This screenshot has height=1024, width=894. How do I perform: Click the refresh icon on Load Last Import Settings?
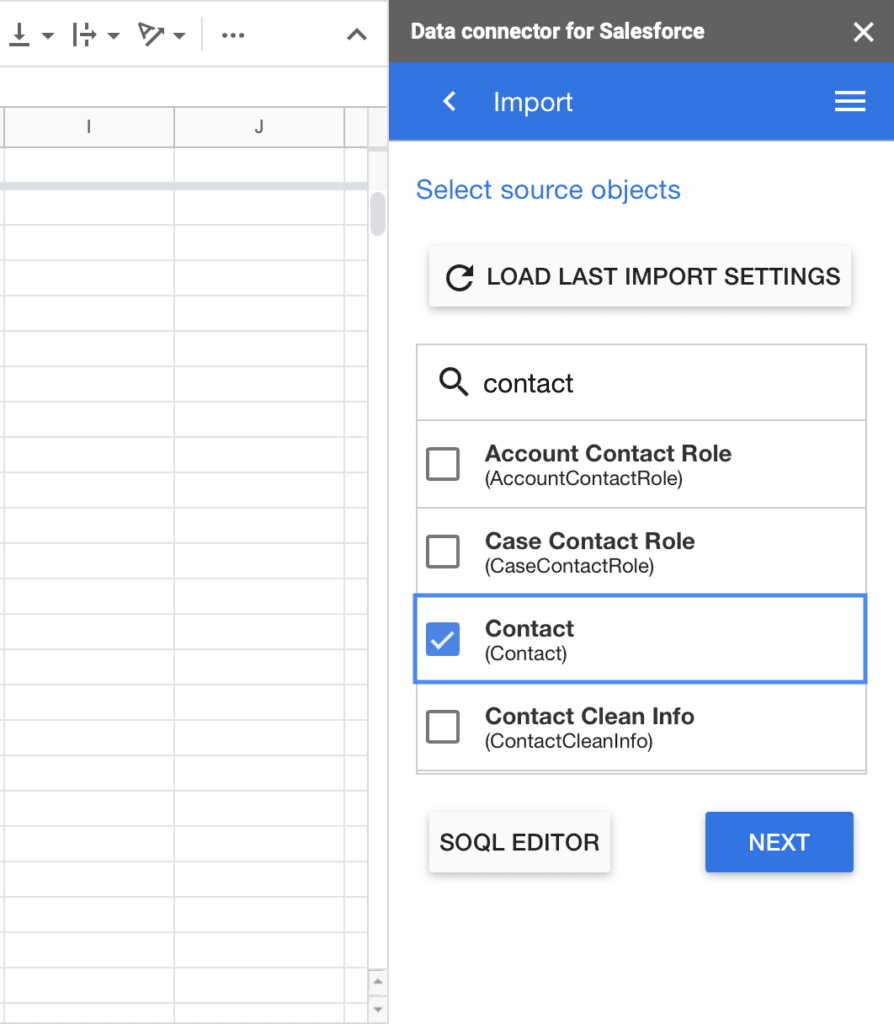tap(459, 277)
